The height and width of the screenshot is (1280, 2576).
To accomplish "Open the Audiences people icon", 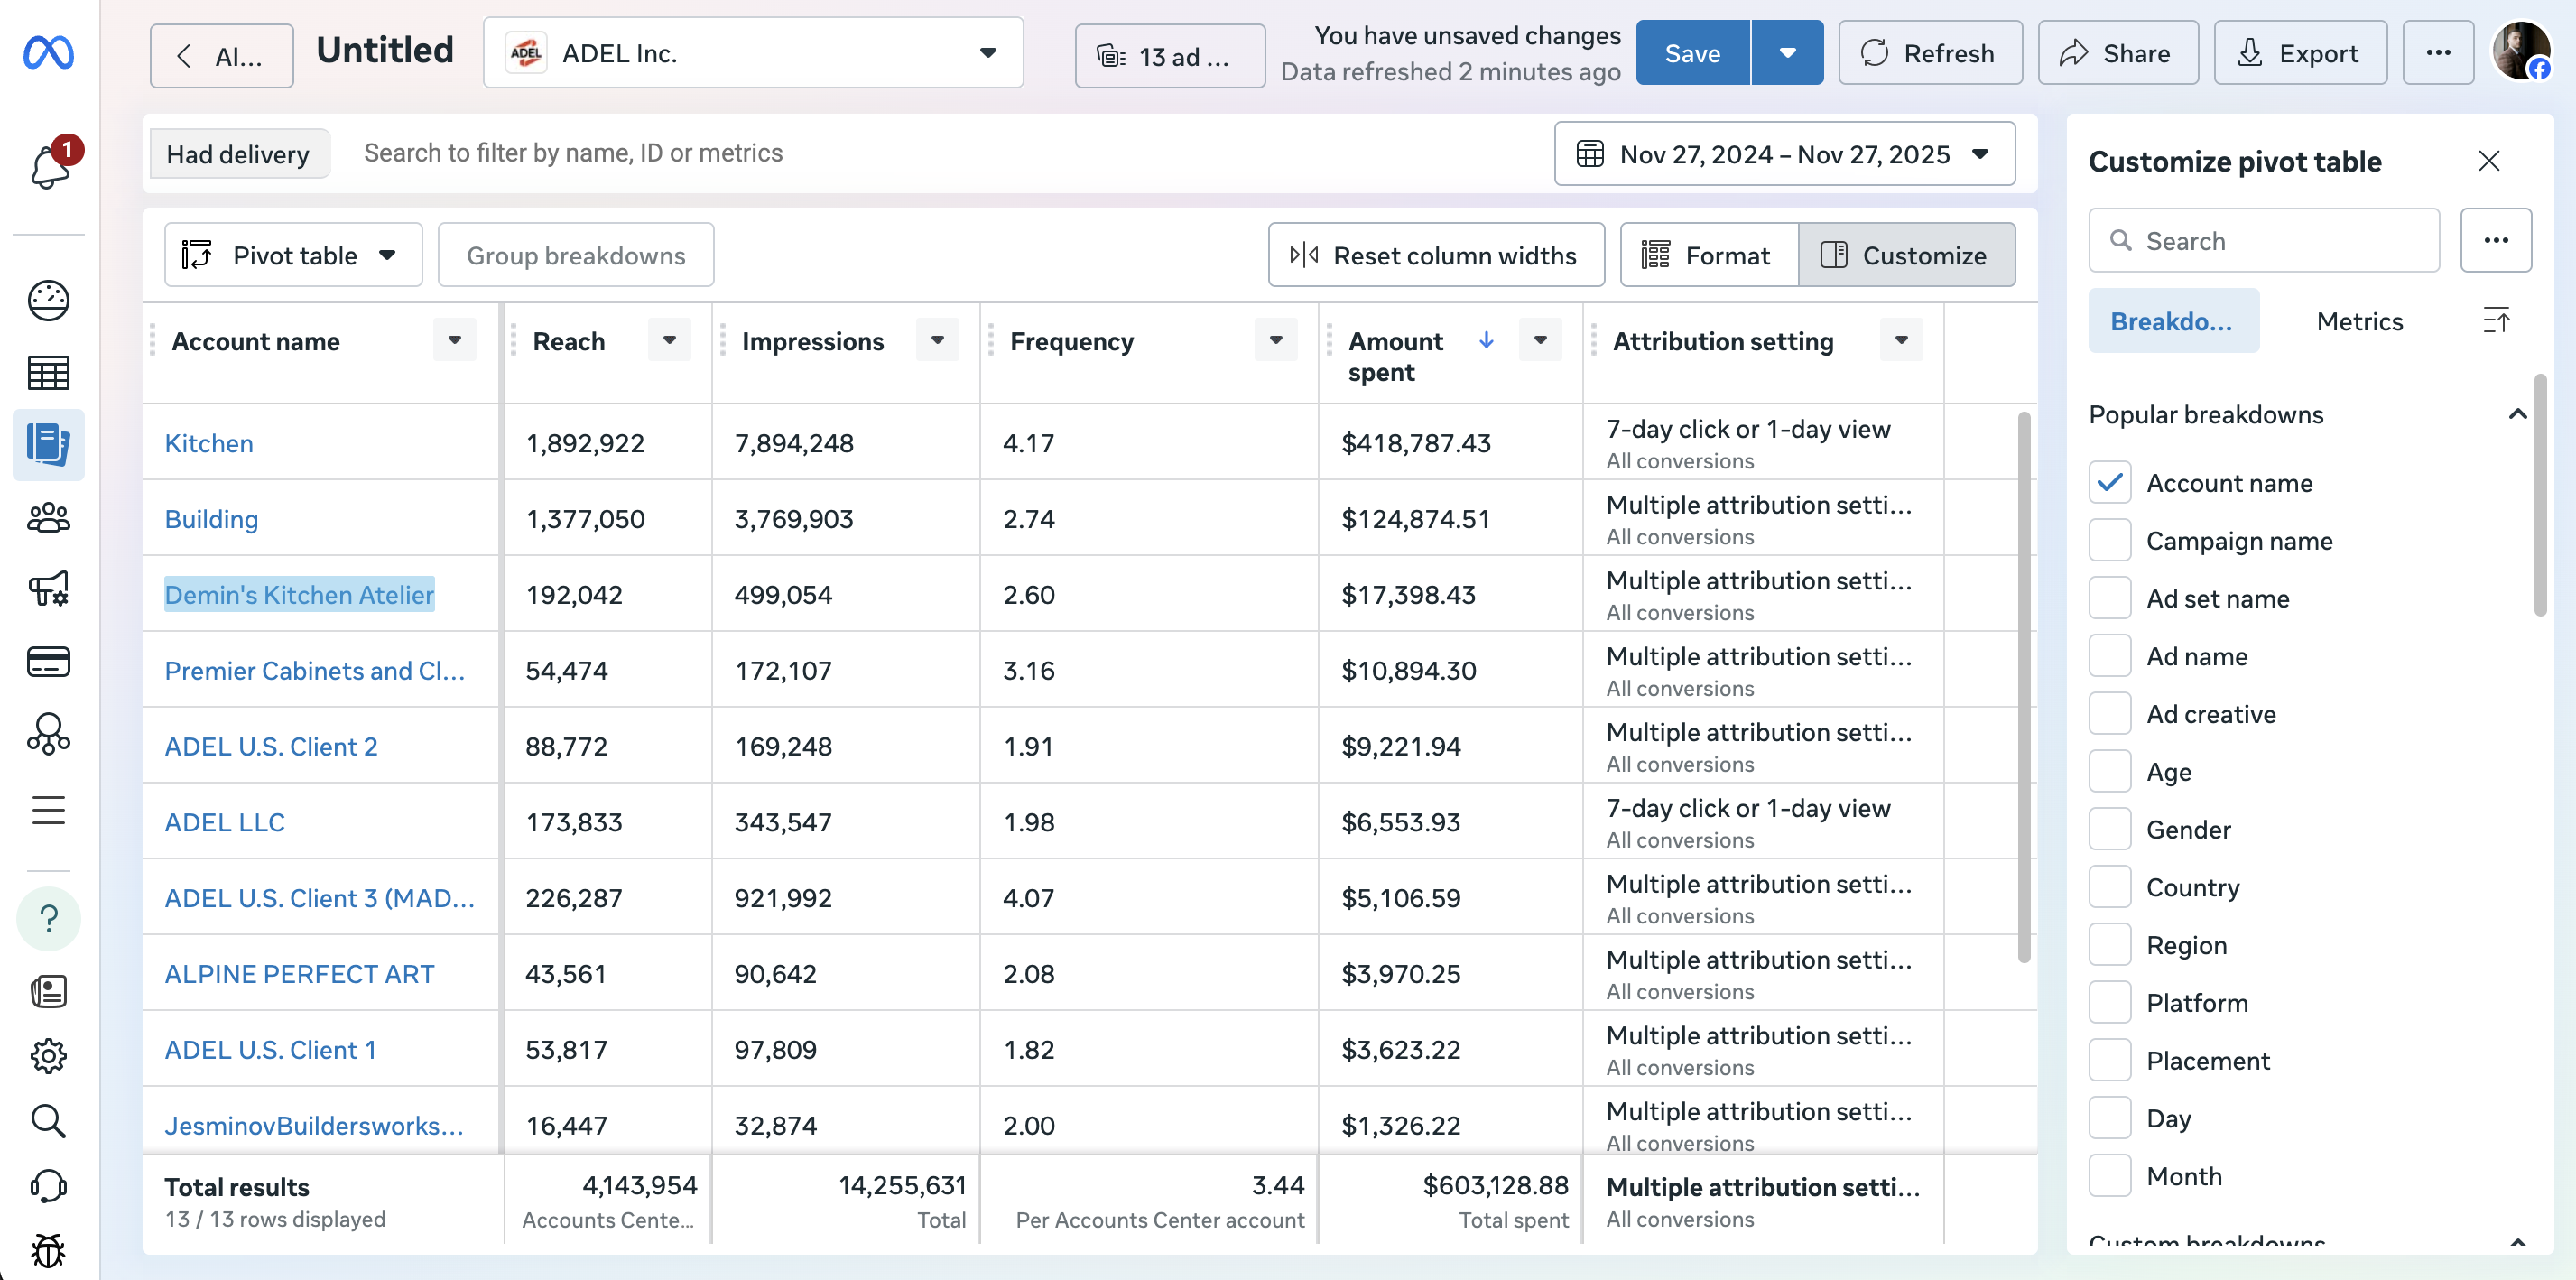I will pyautogui.click(x=48, y=517).
